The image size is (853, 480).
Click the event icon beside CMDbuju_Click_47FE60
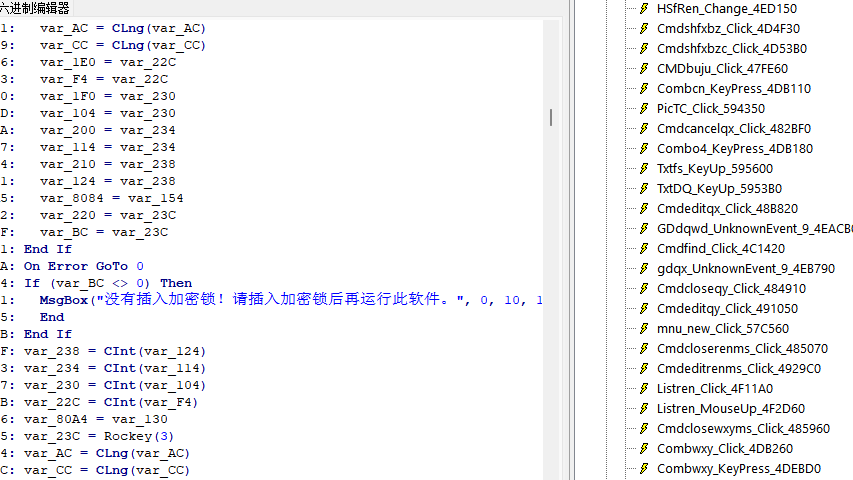coord(644,68)
